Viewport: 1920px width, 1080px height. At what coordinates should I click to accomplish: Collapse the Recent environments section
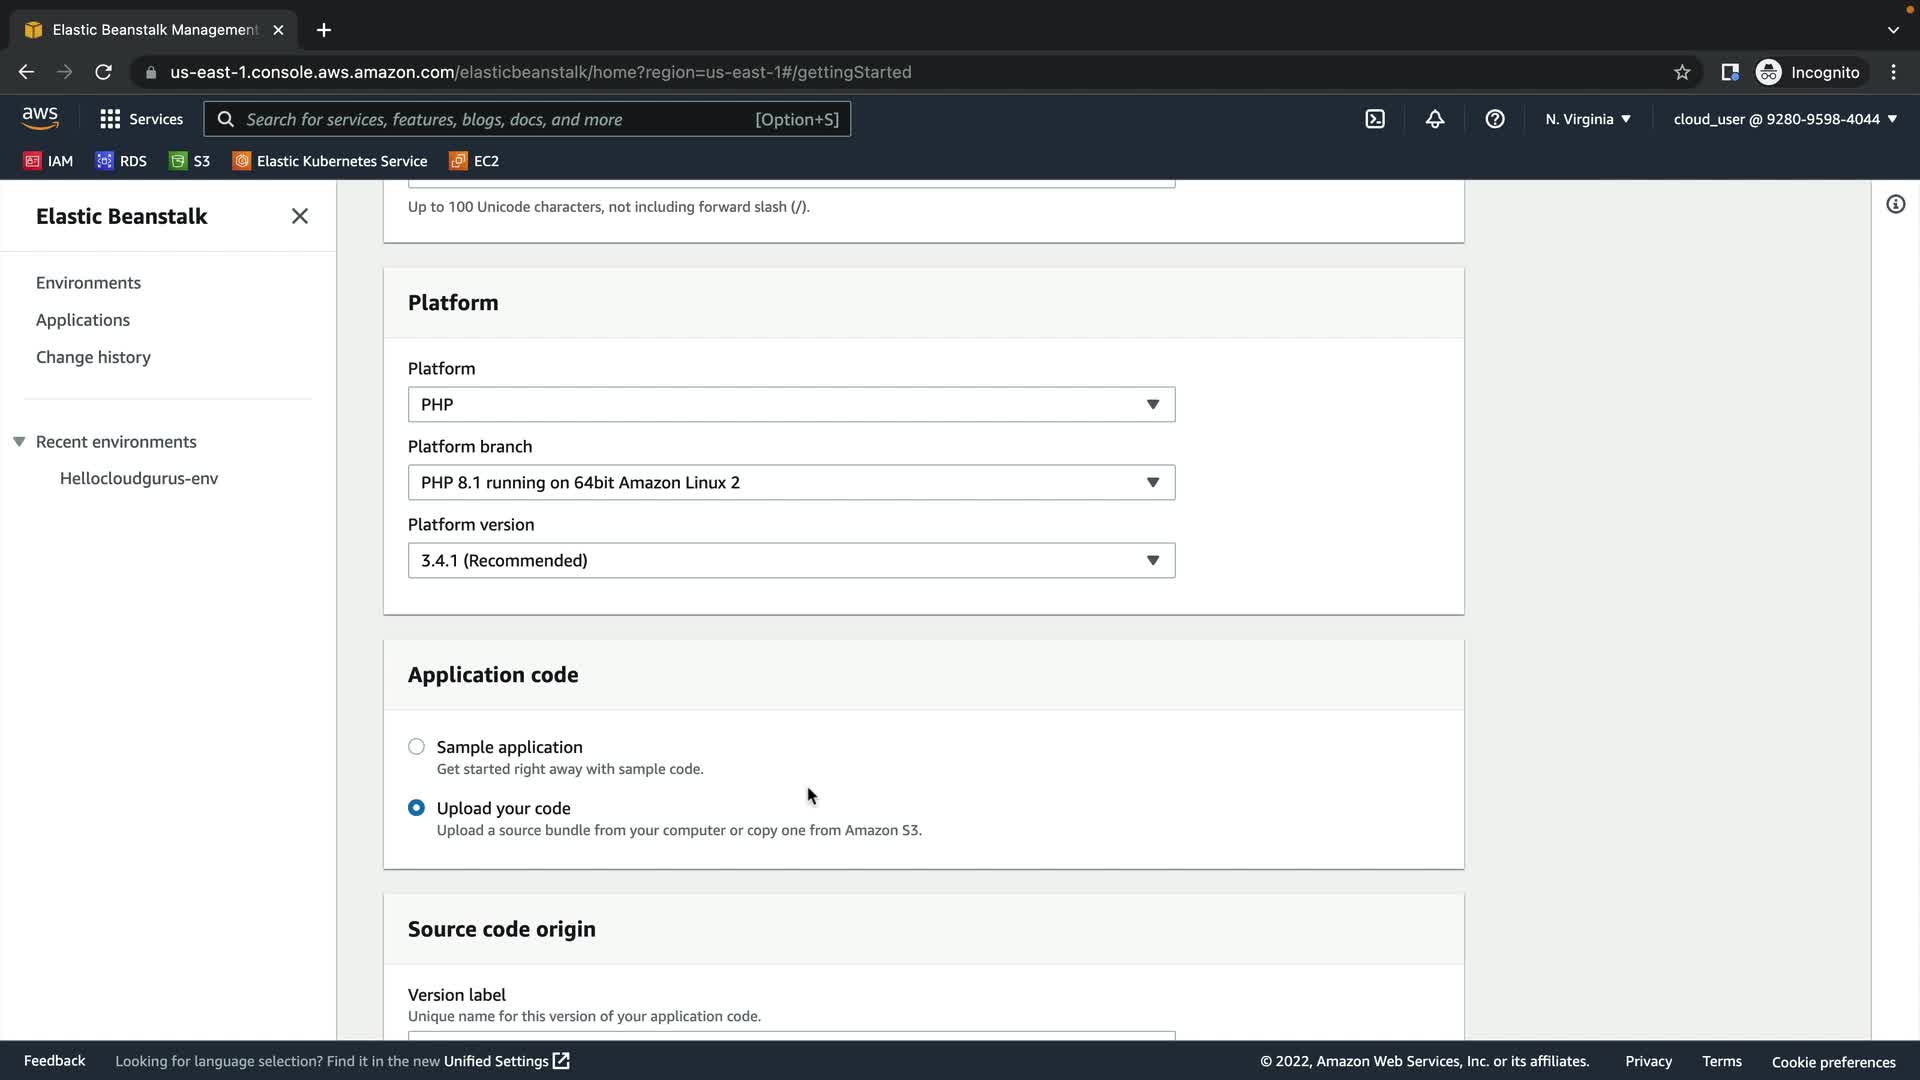pos(19,442)
